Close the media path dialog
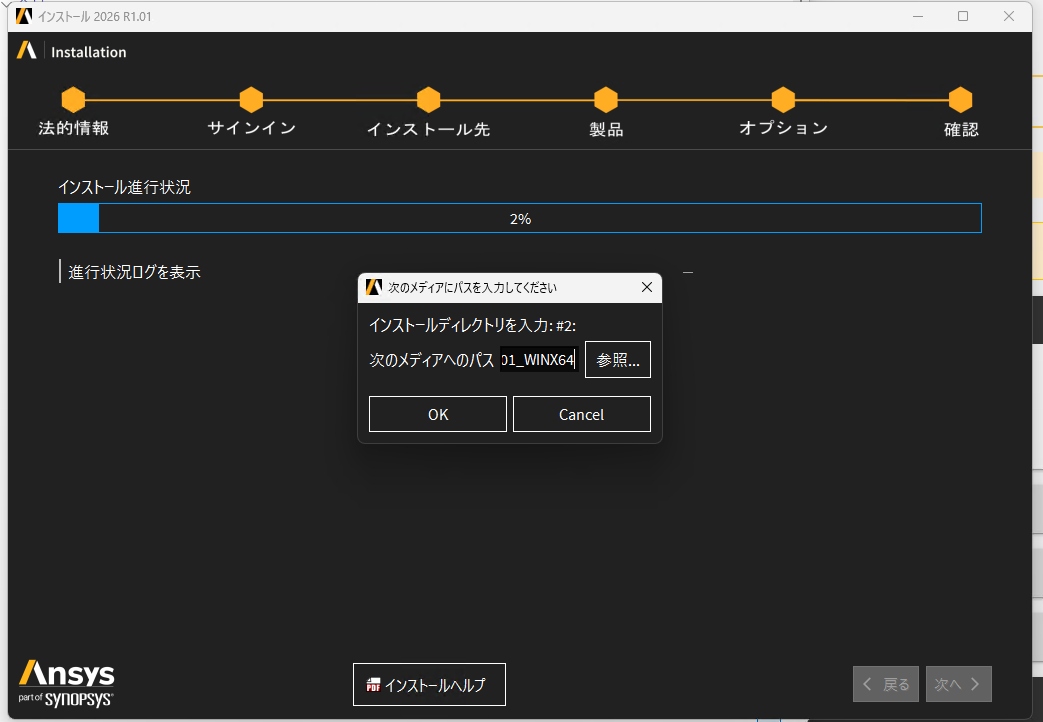 (647, 287)
